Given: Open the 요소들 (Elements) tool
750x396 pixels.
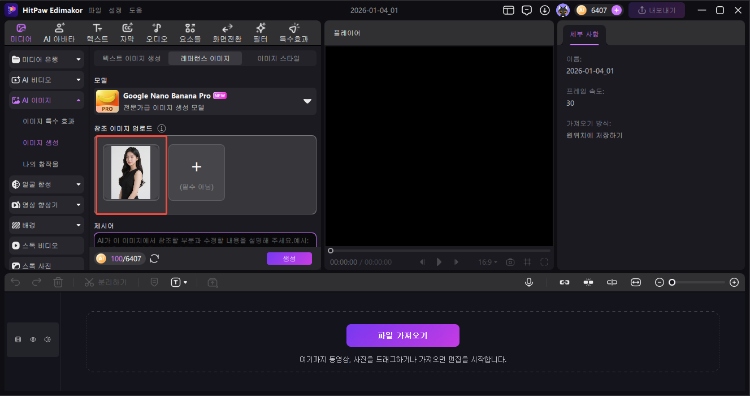Looking at the screenshot, I should tap(190, 33).
